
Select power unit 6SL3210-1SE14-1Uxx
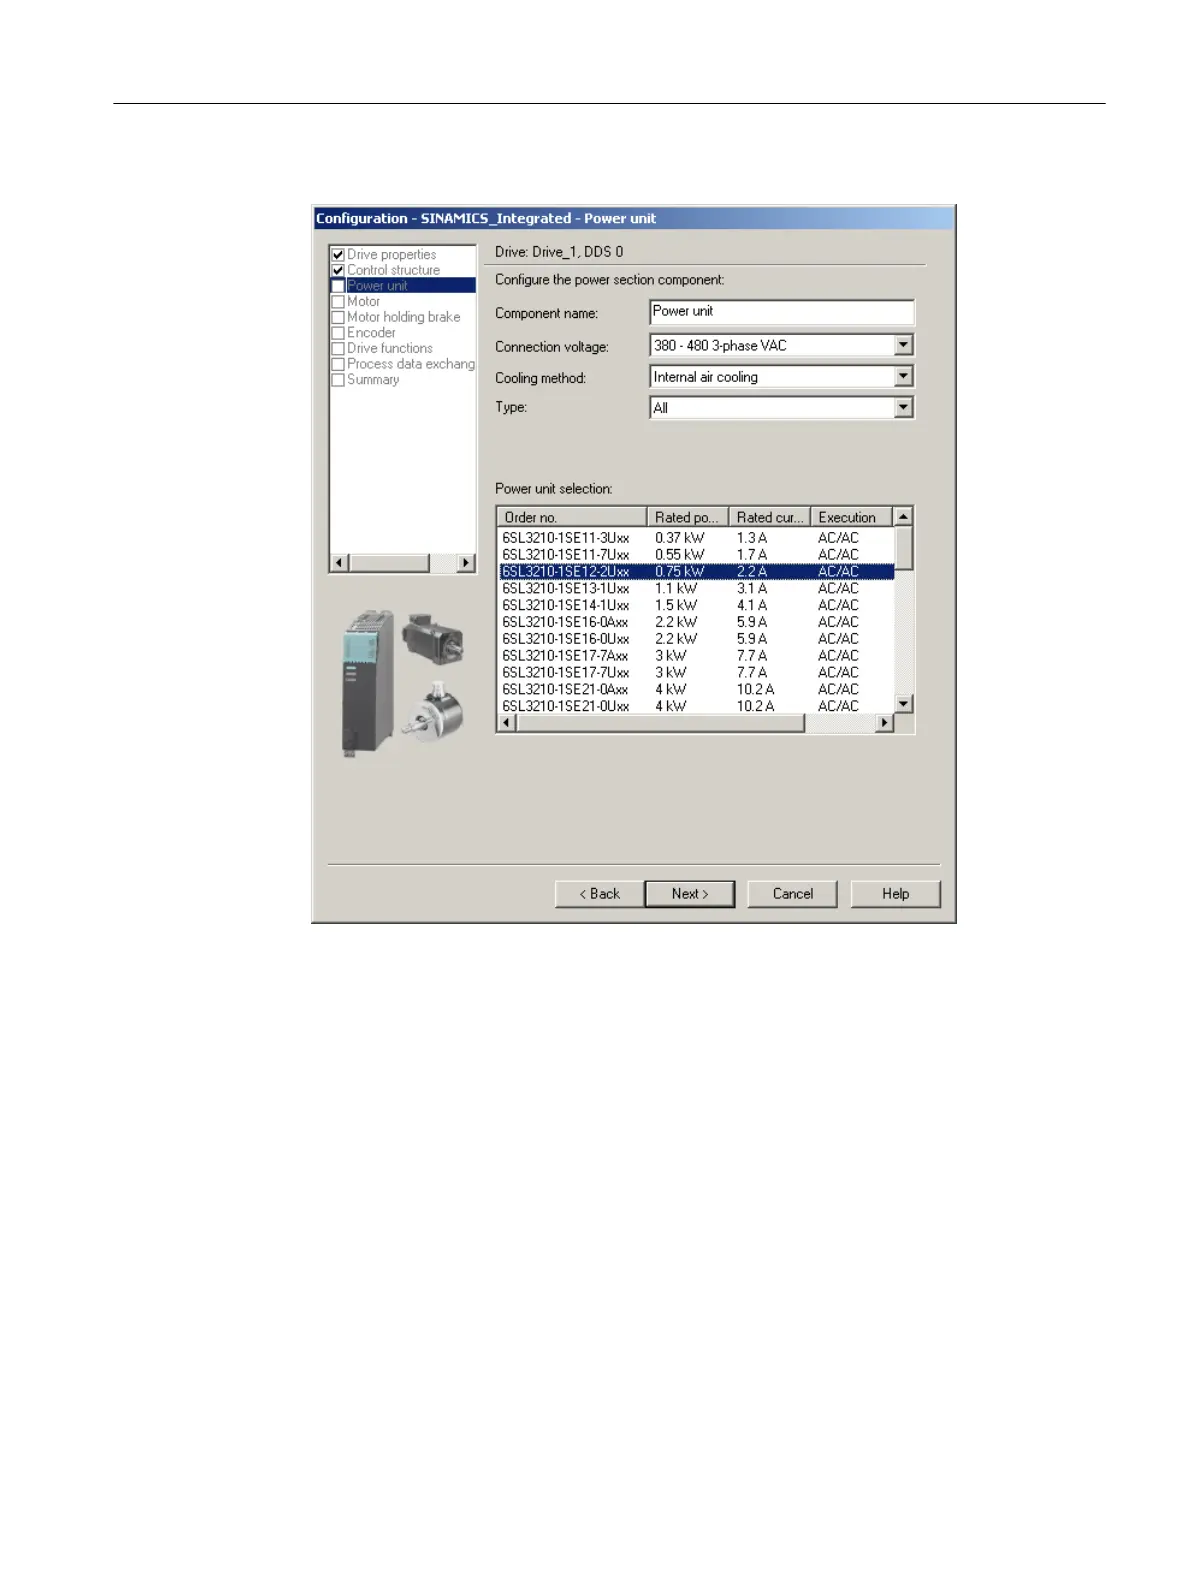click(696, 605)
